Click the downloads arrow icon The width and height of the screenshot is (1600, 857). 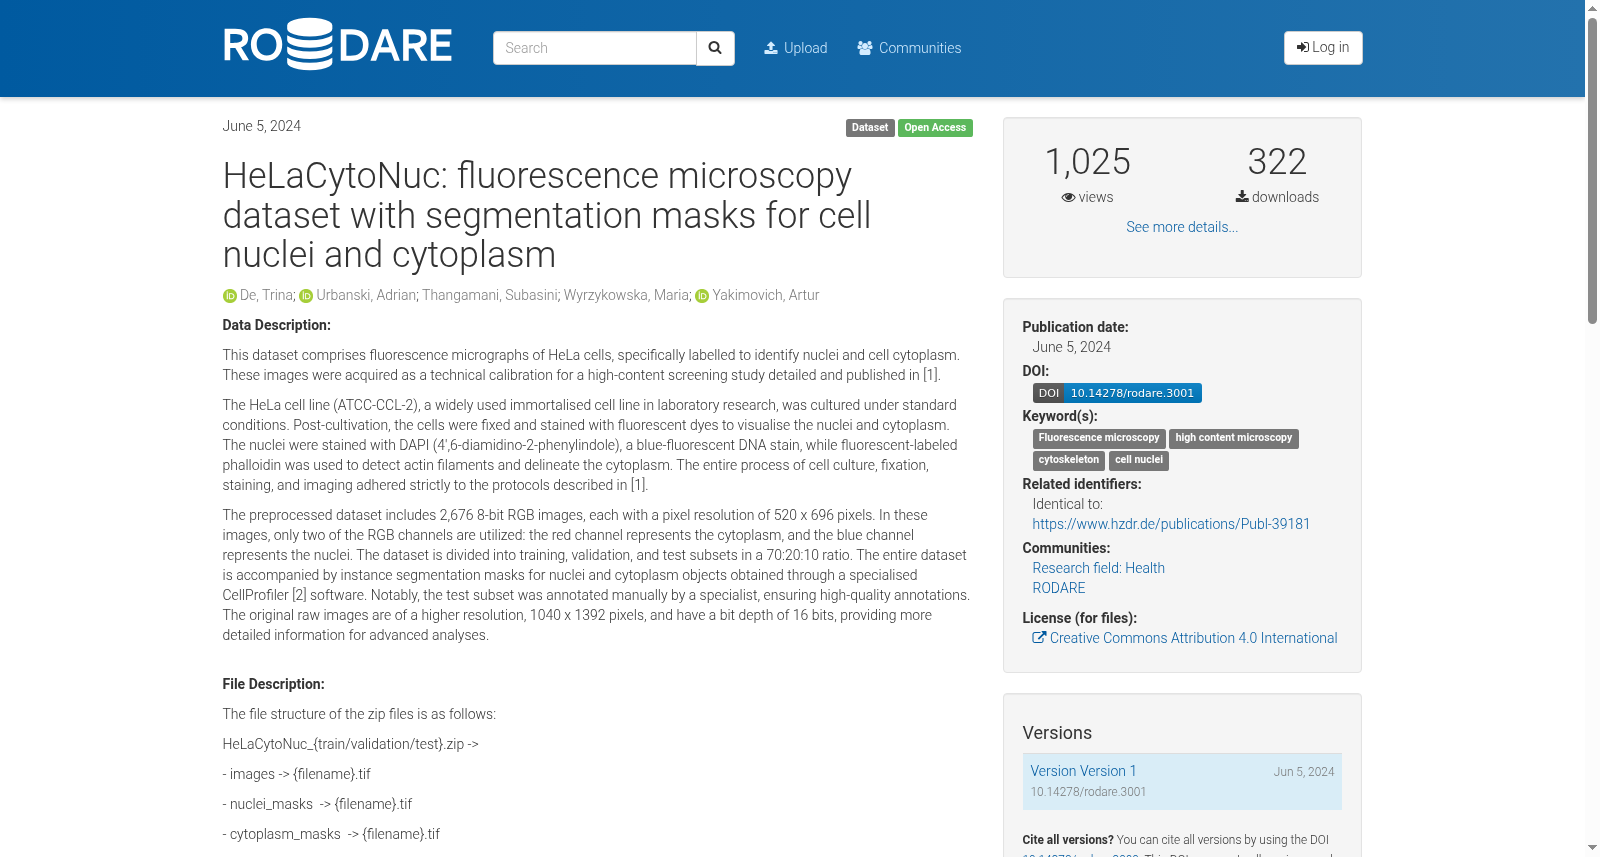1242,197
